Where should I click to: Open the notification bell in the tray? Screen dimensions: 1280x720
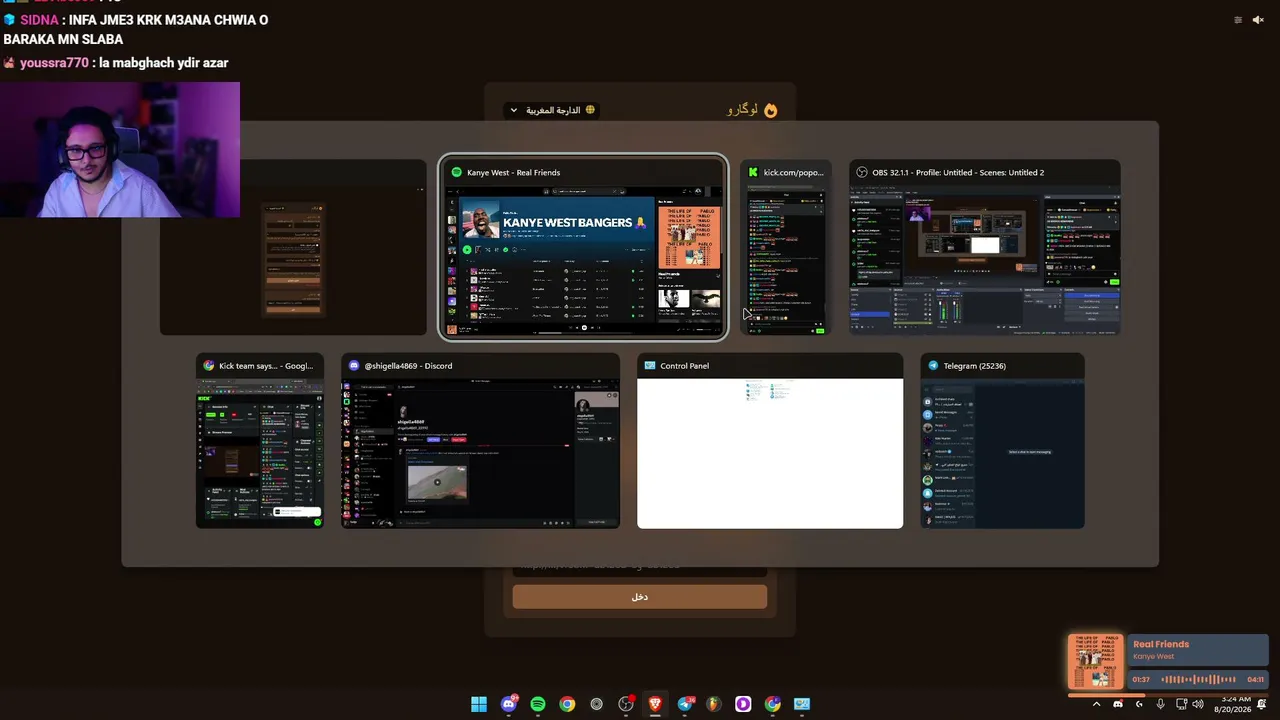[1262, 704]
